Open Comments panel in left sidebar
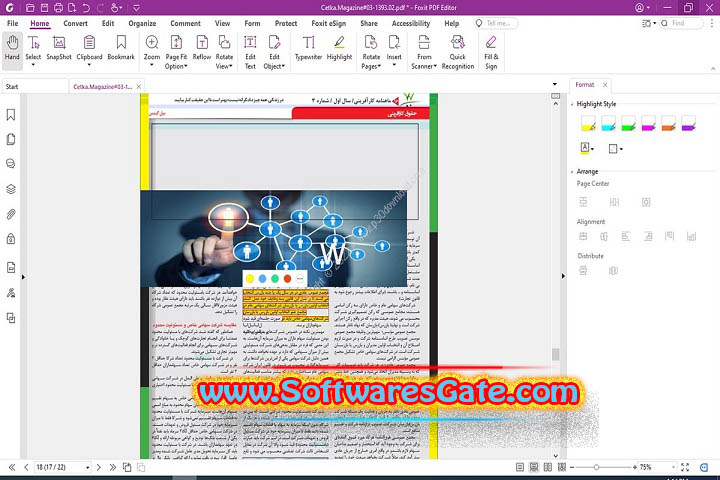This screenshot has height=480, width=720. tap(11, 164)
